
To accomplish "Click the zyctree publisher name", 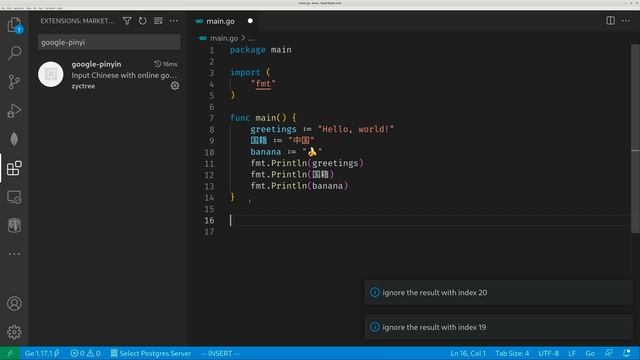I will tap(83, 86).
